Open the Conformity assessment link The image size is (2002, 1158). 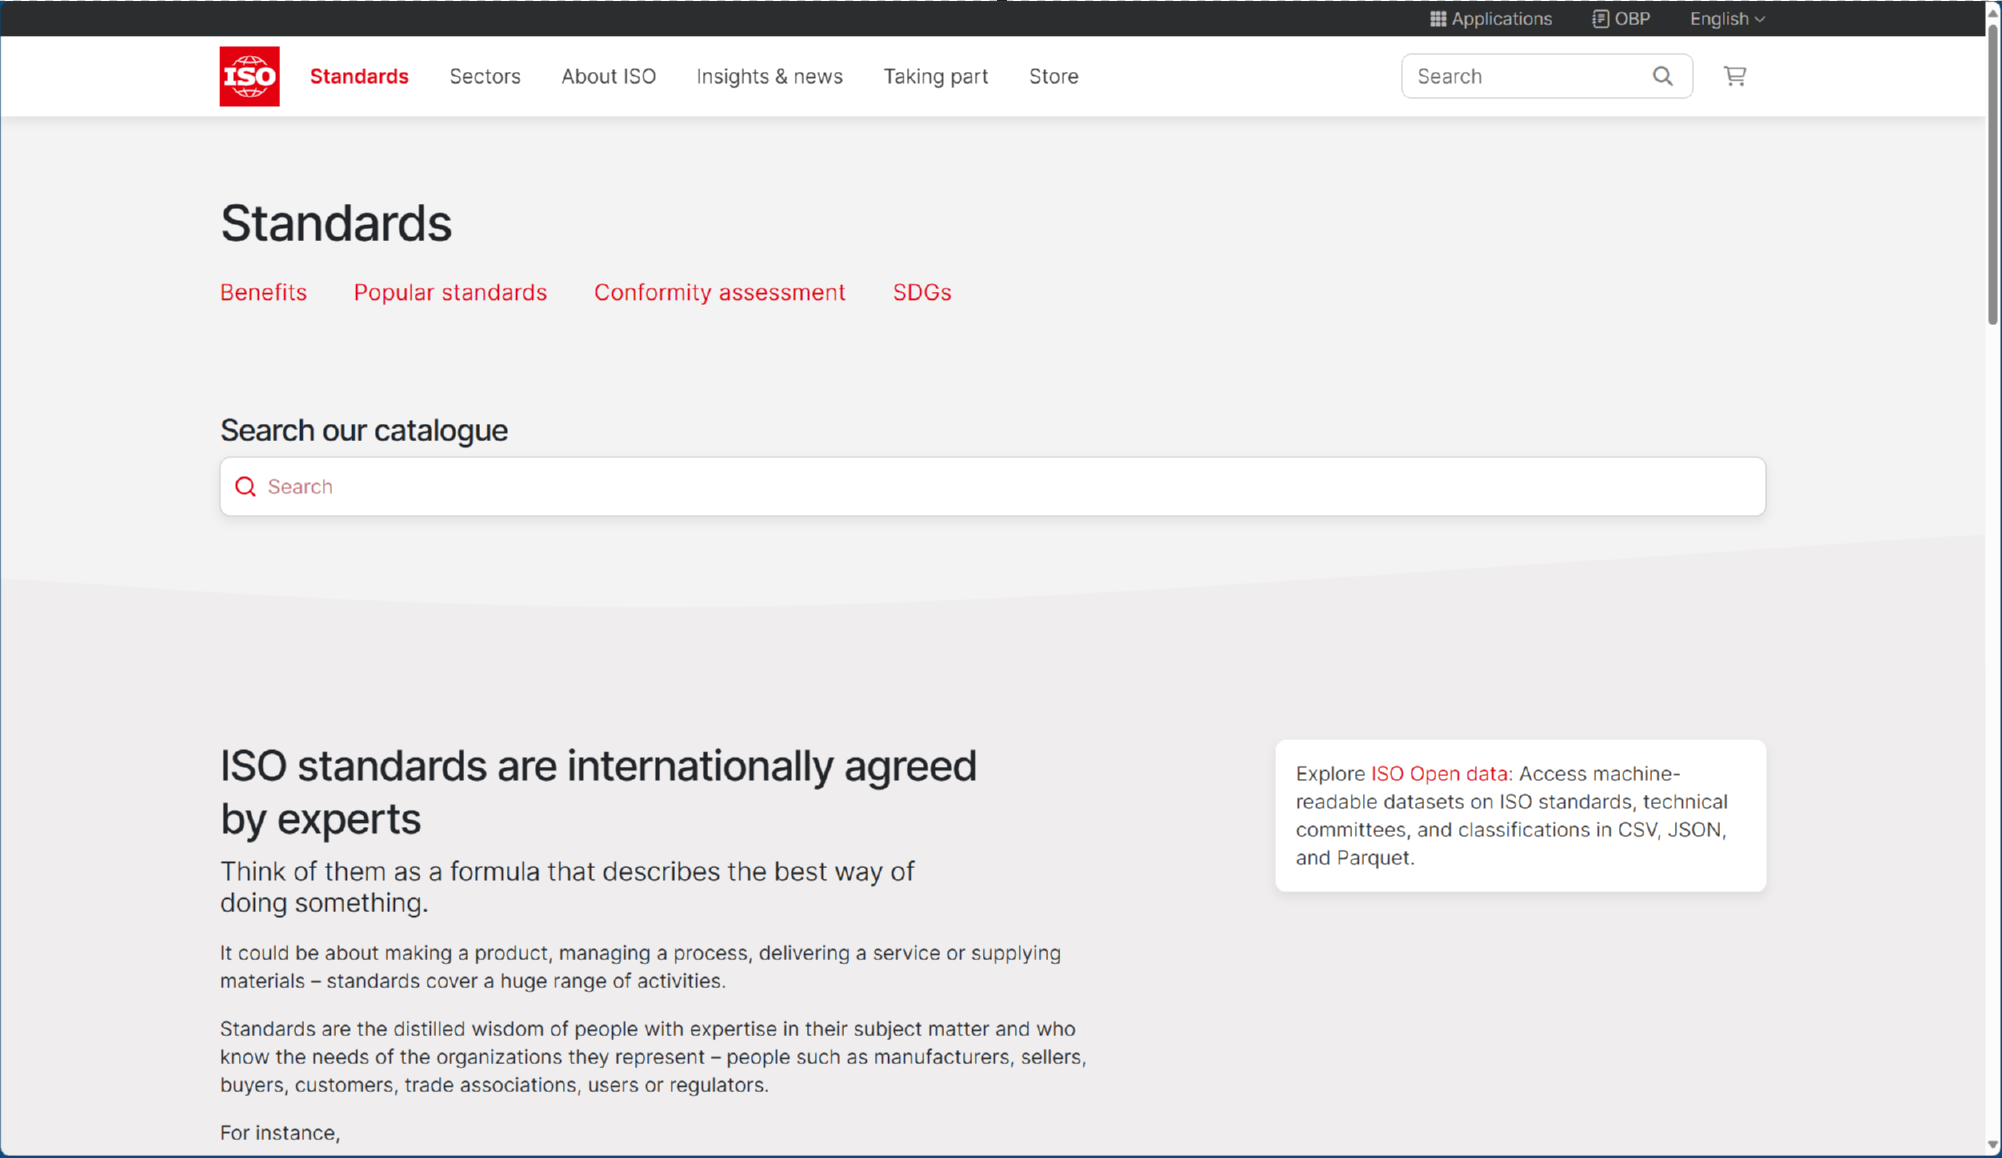pos(719,292)
